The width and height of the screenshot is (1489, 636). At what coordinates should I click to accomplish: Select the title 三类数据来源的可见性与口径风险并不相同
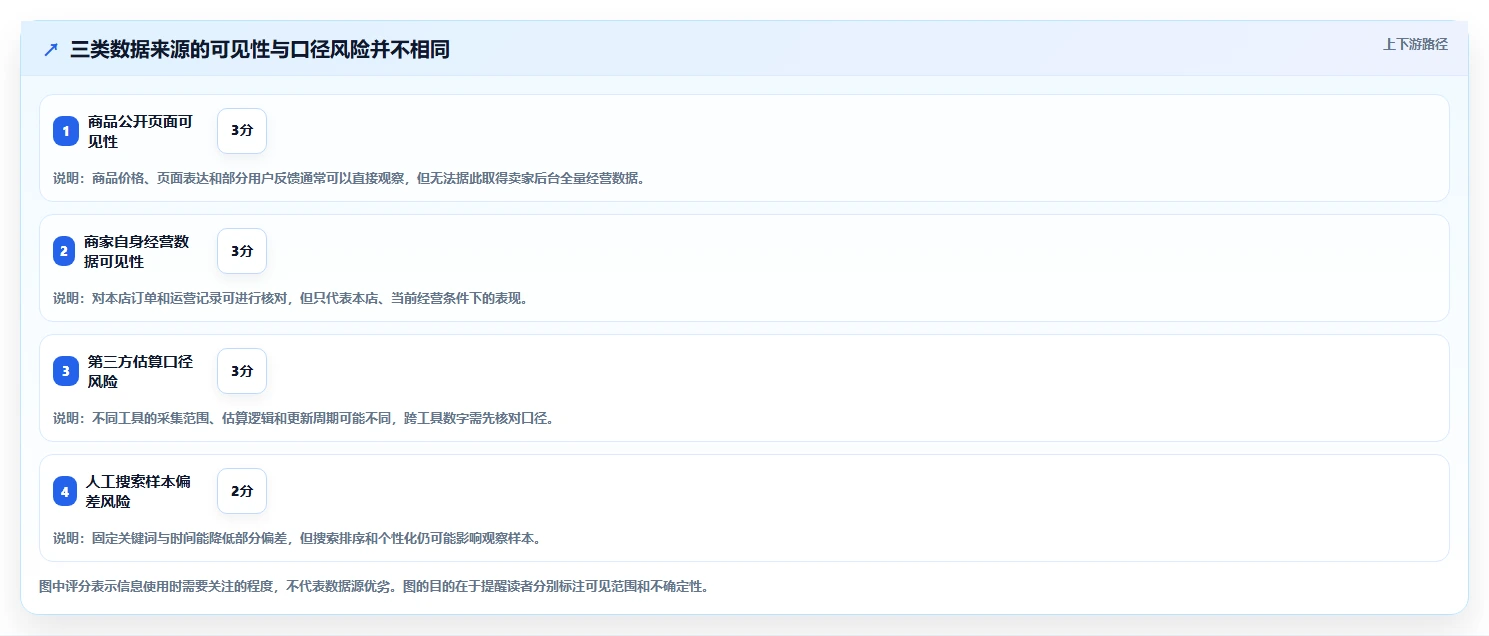tap(260, 49)
